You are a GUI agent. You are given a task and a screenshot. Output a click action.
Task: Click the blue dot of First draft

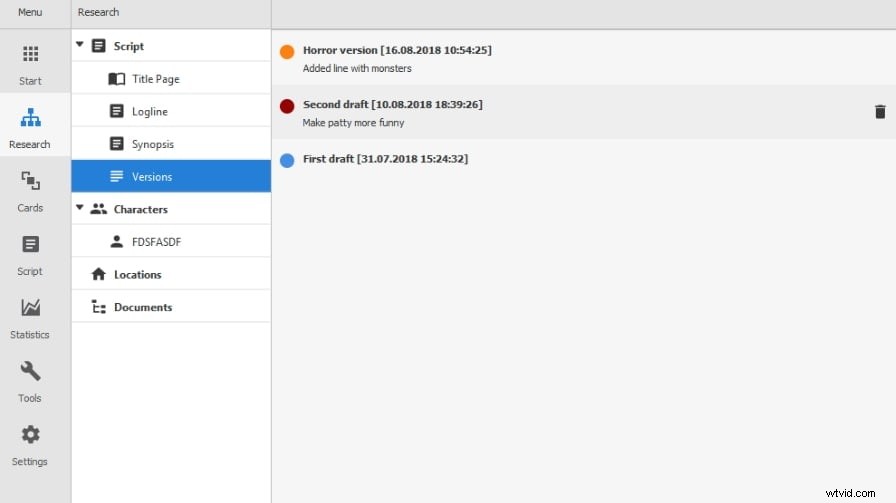click(x=287, y=160)
